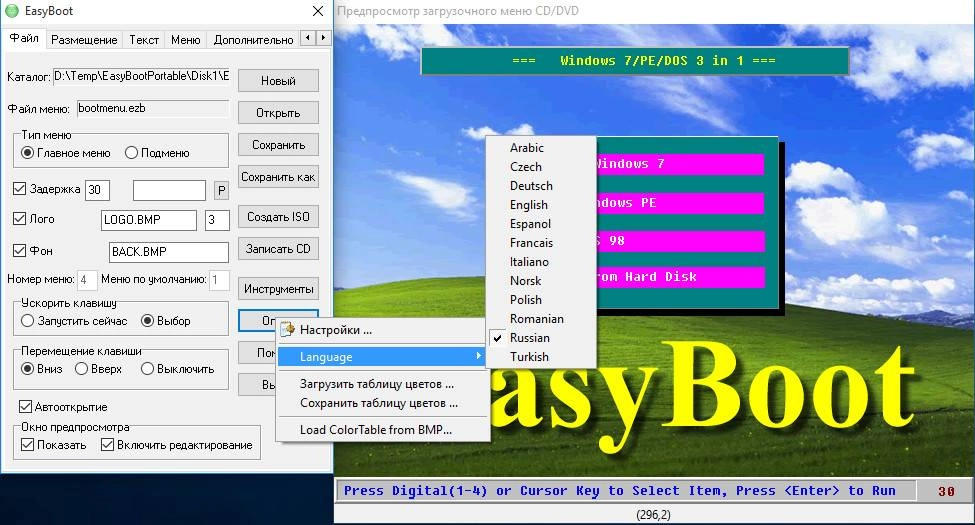
Task: Choose Загрузить таблицу цветов menu item
Action: tap(381, 384)
